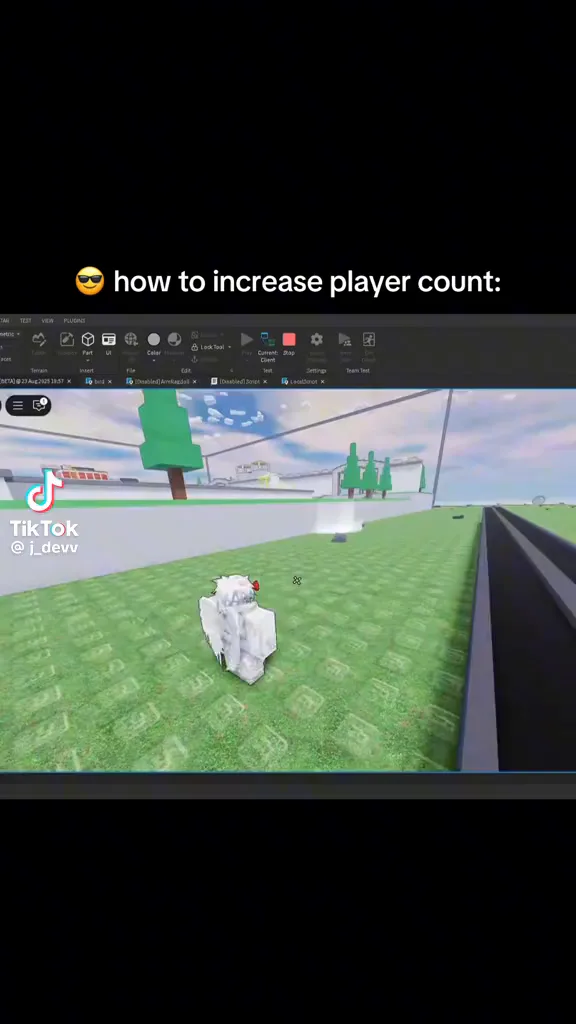Switch to the bird script tab

pos(95,381)
